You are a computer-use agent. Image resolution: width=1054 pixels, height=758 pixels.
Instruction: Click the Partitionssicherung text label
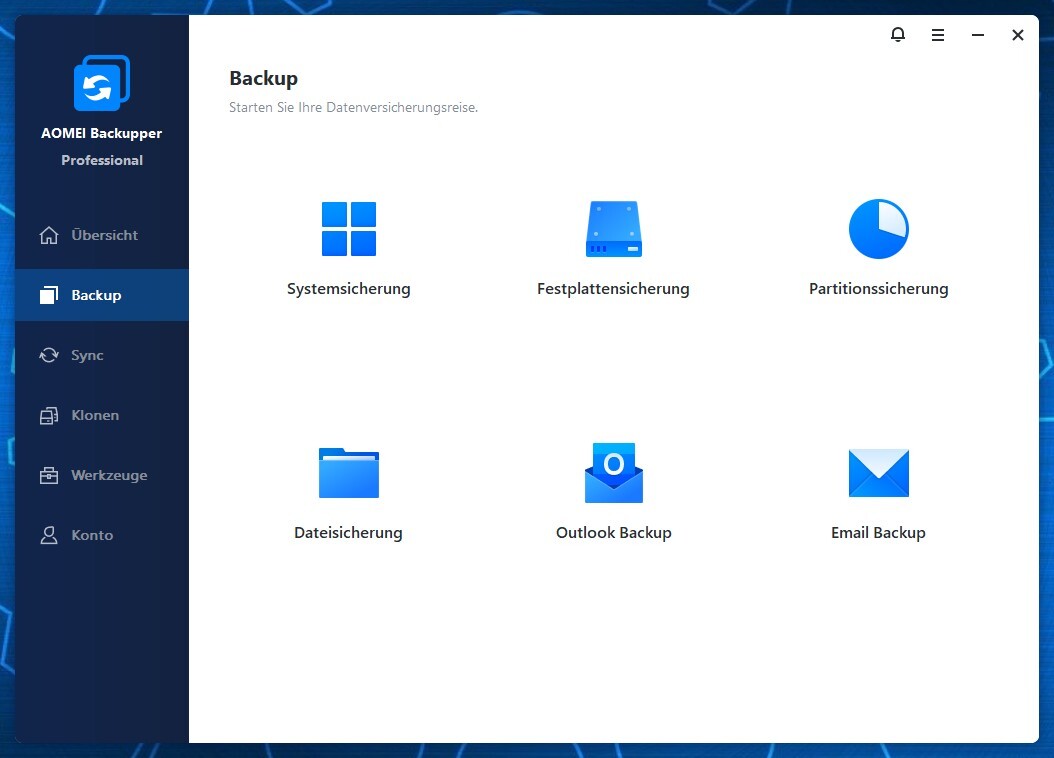click(878, 289)
